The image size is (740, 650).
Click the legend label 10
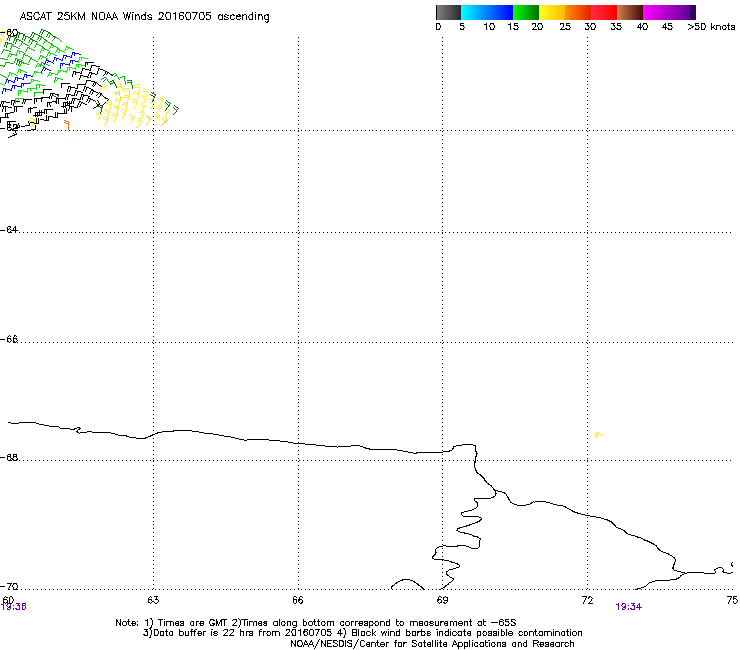pyautogui.click(x=489, y=27)
